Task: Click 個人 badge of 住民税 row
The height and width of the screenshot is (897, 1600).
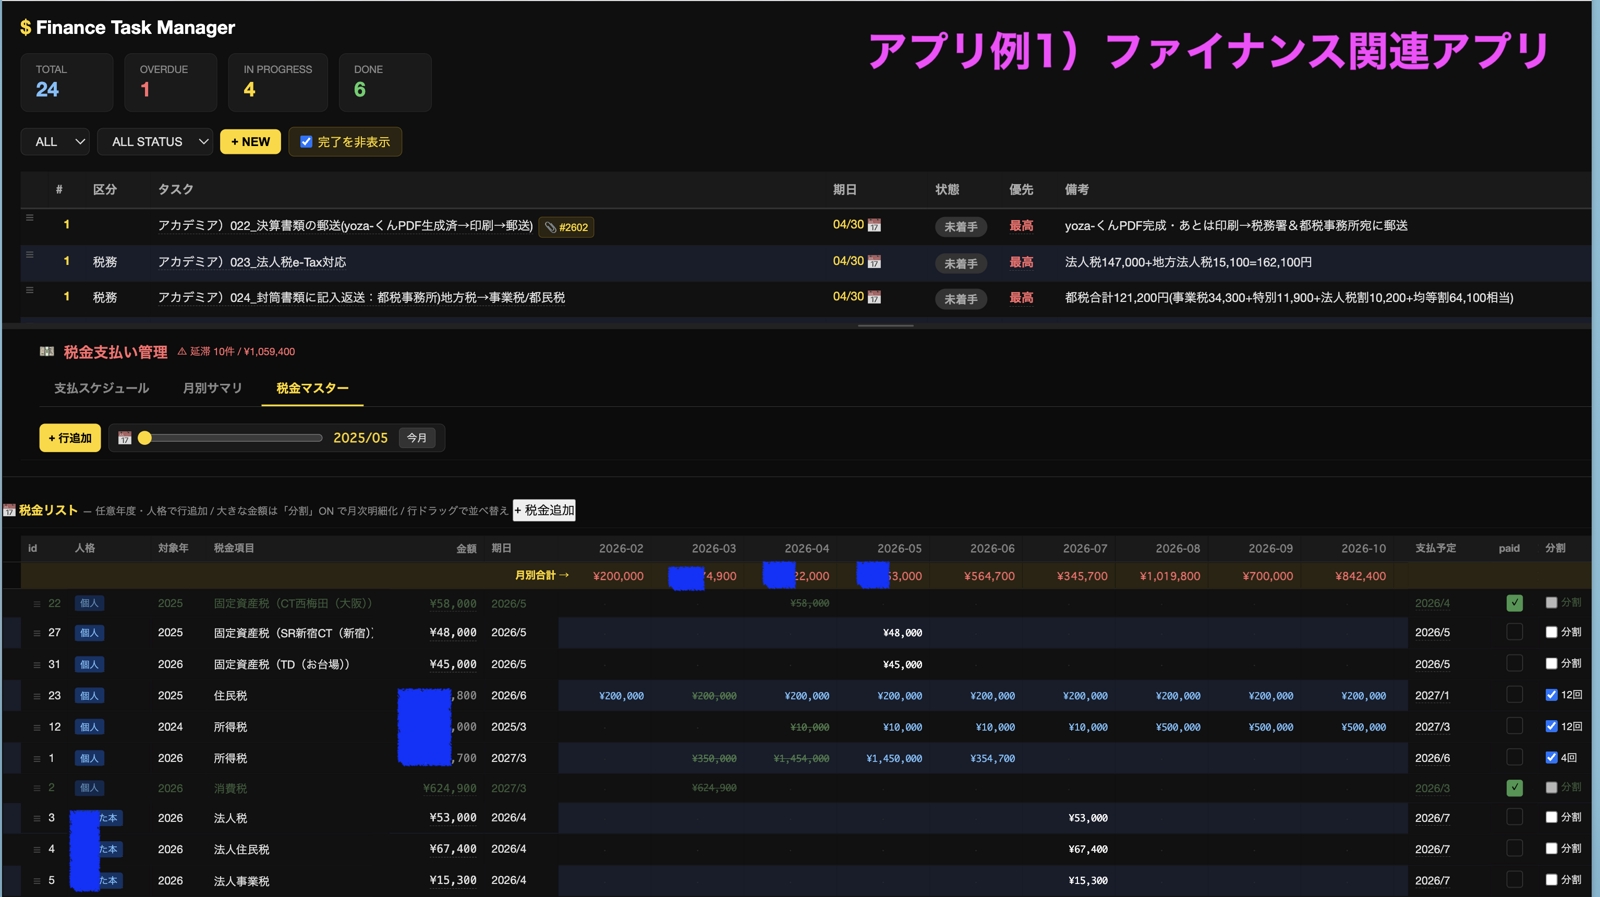Action: pos(89,696)
